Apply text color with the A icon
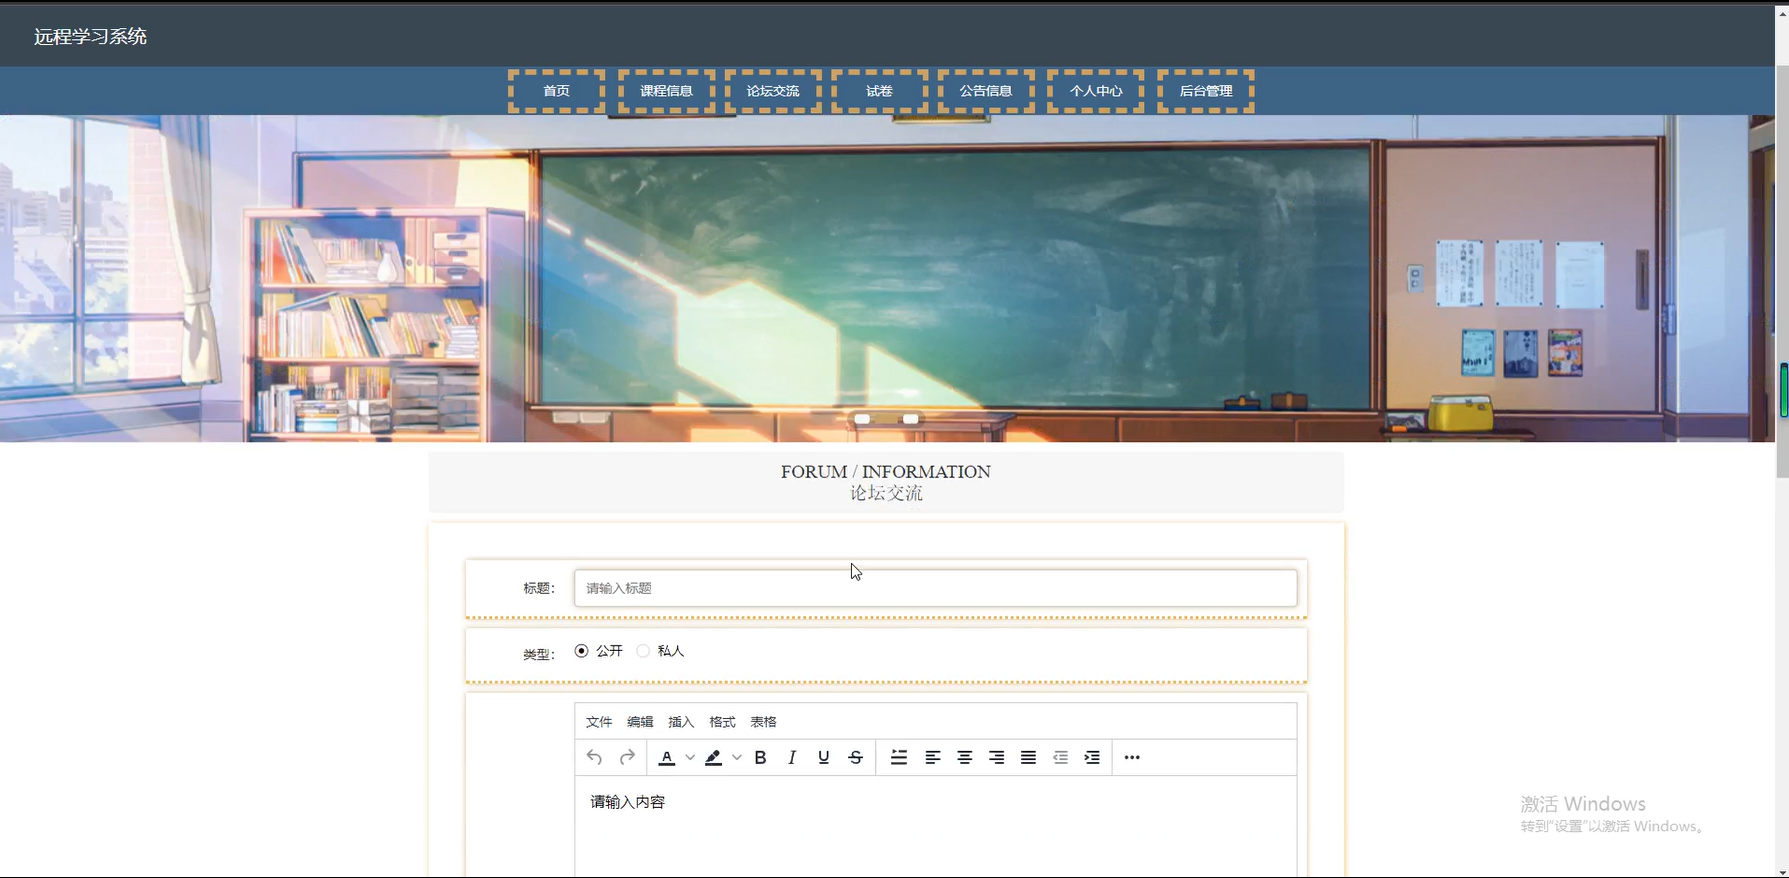 tap(666, 757)
